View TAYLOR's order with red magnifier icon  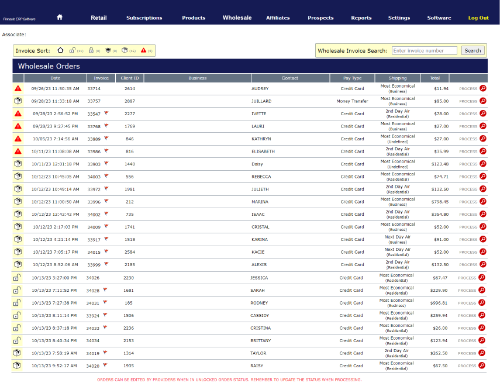coord(482,353)
